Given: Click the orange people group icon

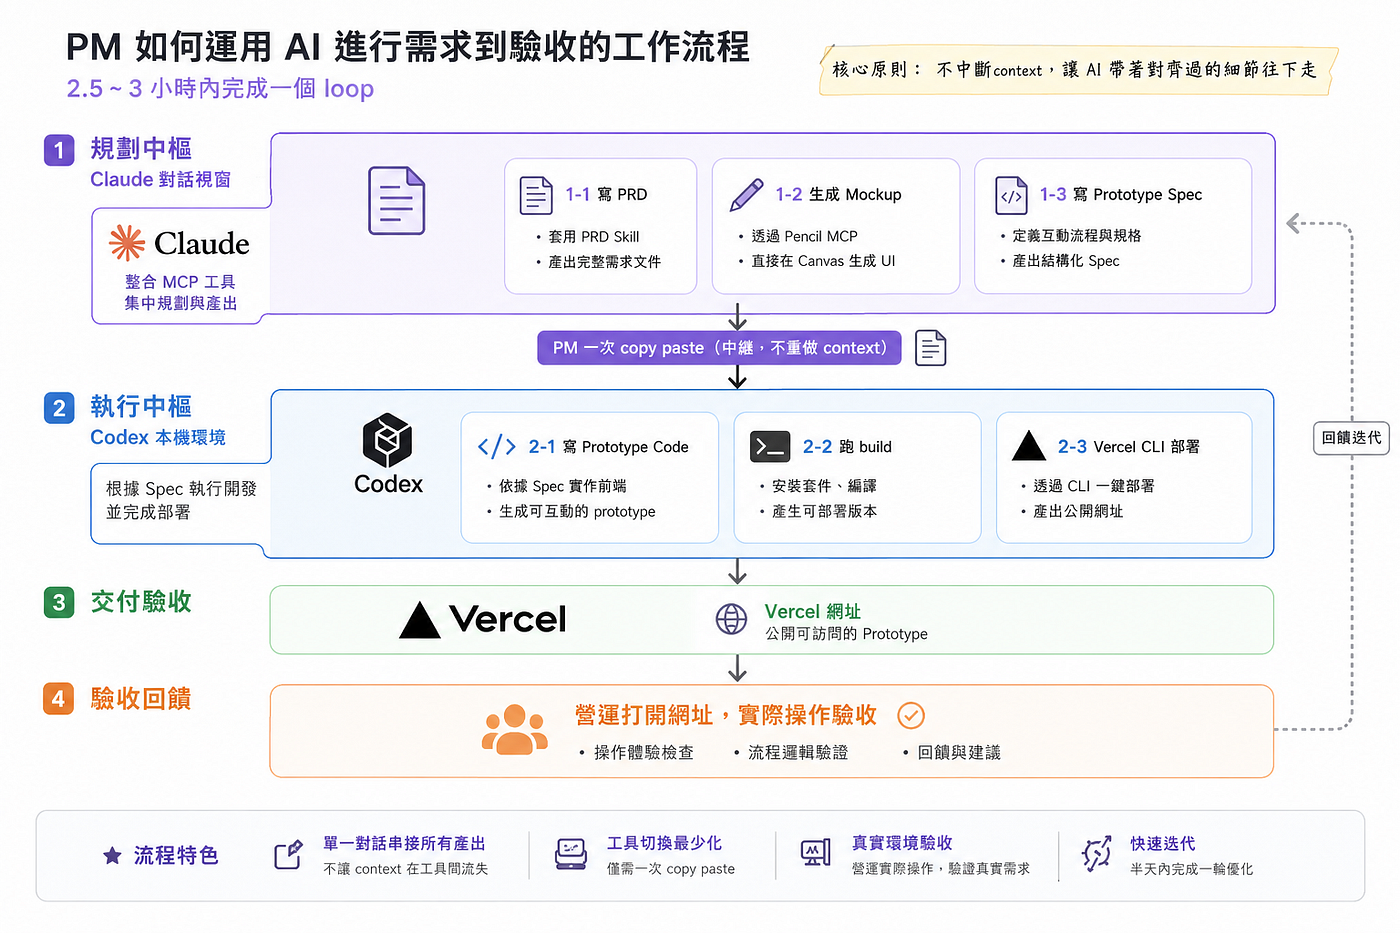Looking at the screenshot, I should (515, 729).
